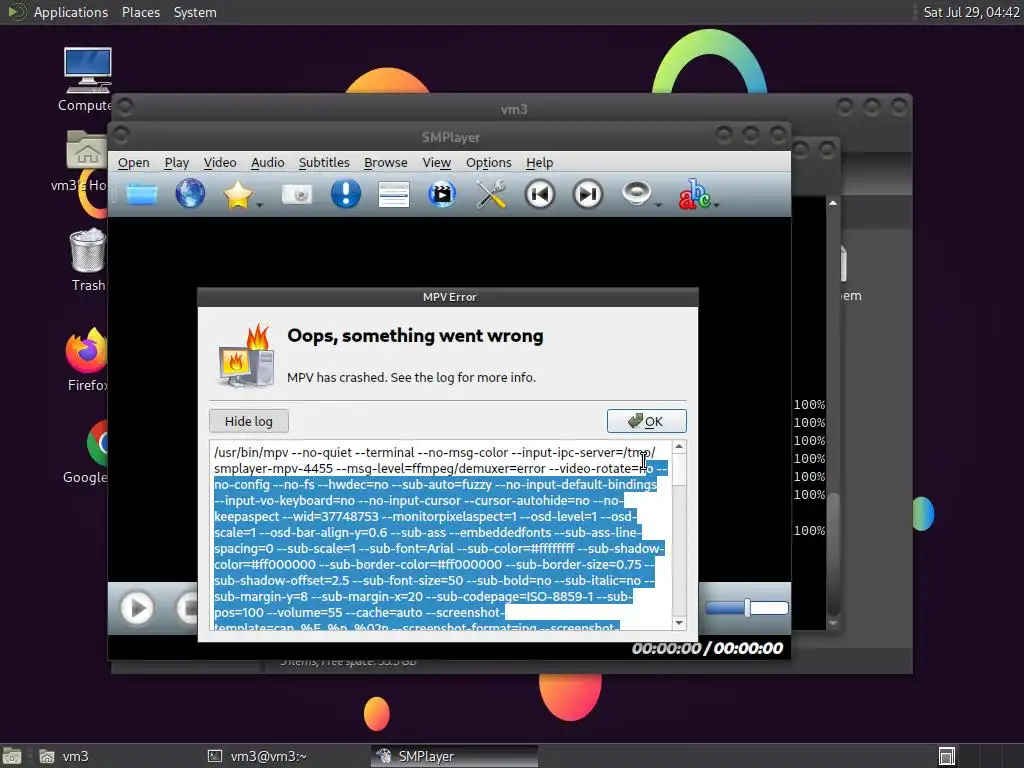The width and height of the screenshot is (1024, 768).
Task: Open the Help menu
Action: click(x=539, y=163)
